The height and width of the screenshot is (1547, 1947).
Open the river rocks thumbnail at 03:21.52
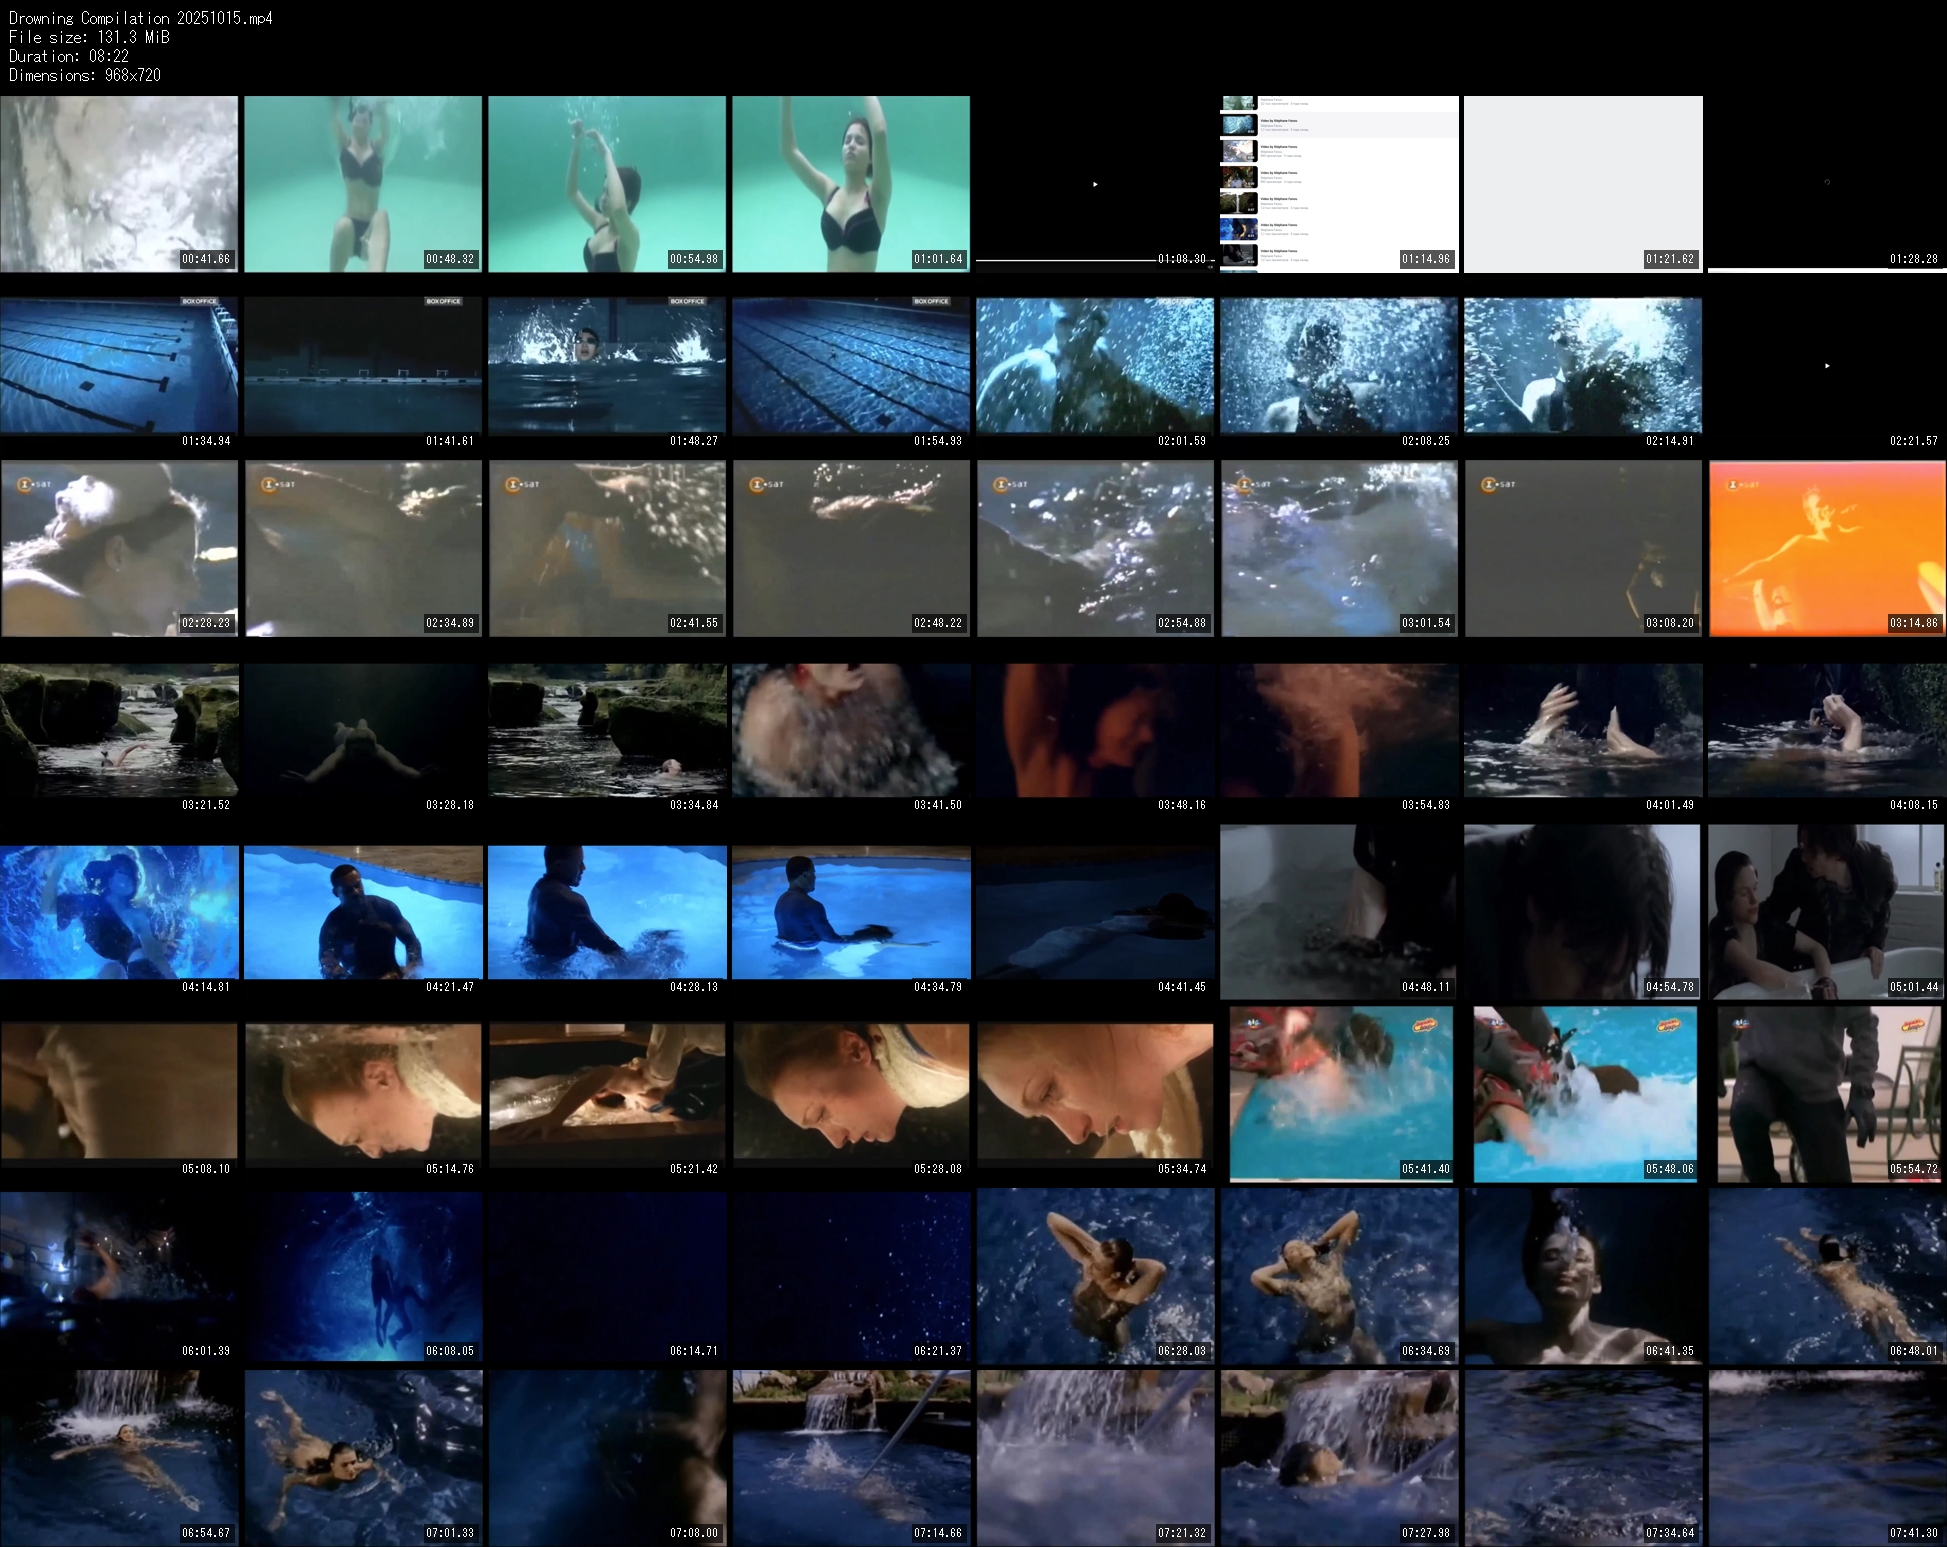coord(119,730)
